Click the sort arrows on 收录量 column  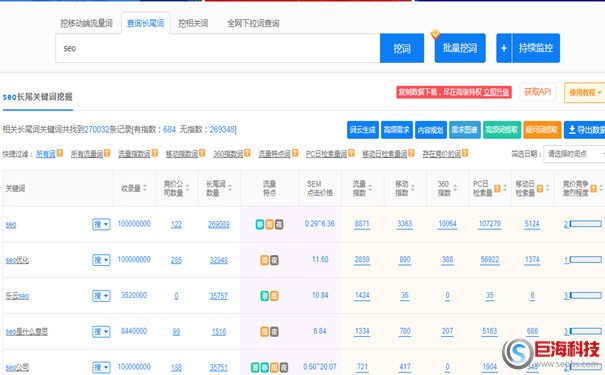pos(145,188)
